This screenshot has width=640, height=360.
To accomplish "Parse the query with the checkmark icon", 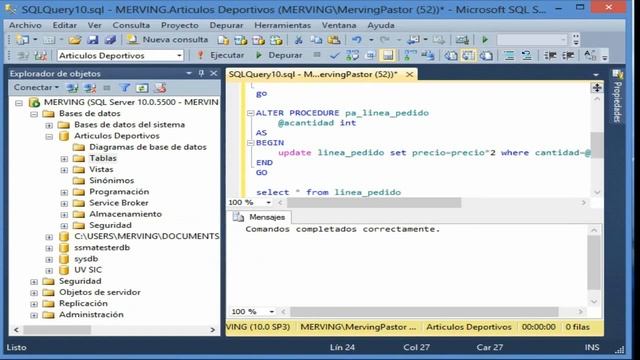I will 334,56.
